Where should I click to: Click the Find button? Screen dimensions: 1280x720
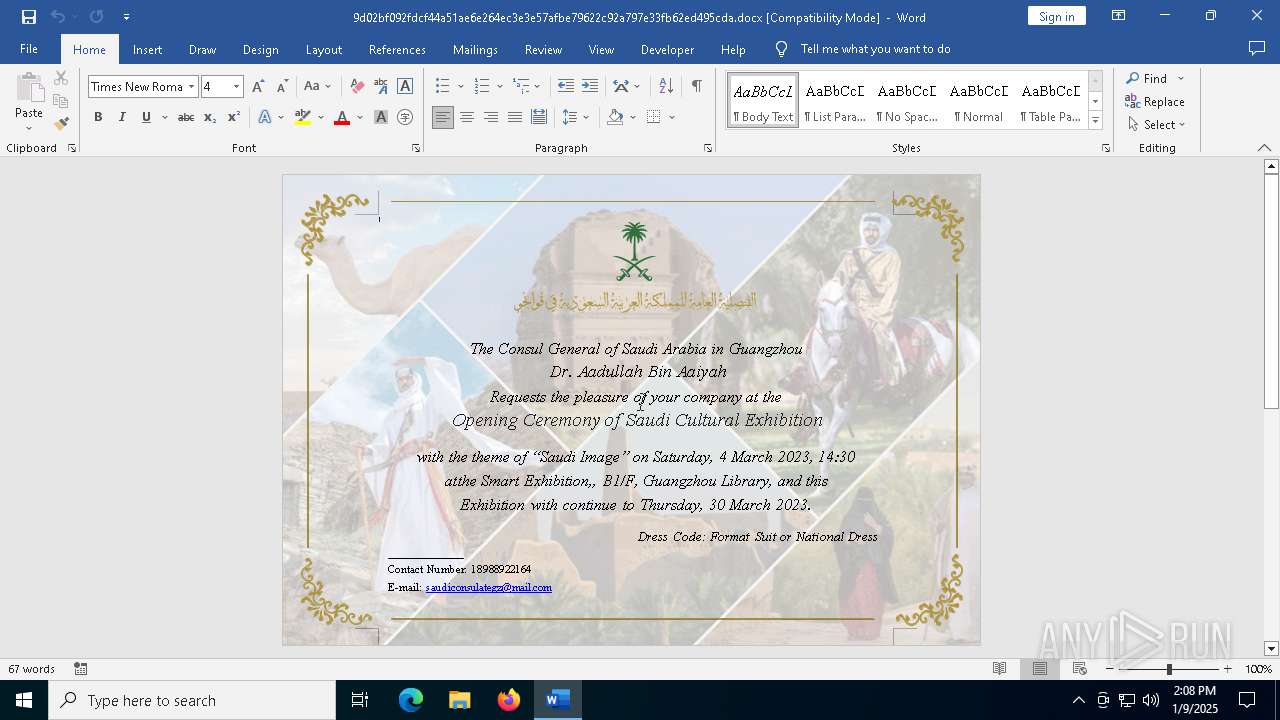tap(1146, 78)
